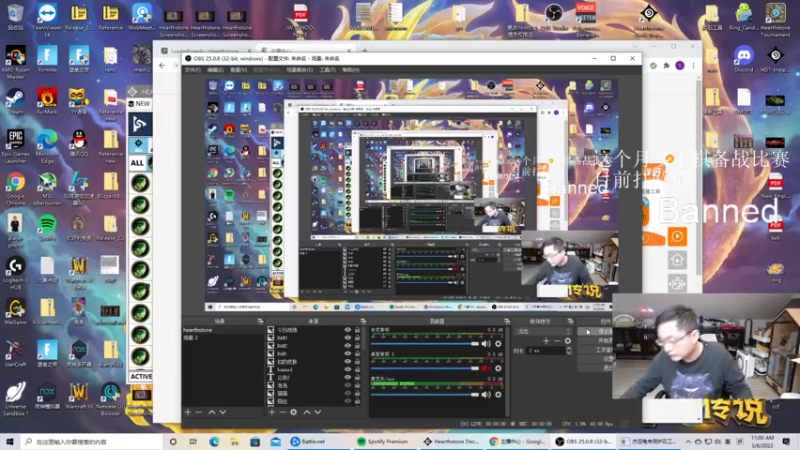
Task: Remove the scene transition with the minus icon
Action: (x=557, y=341)
